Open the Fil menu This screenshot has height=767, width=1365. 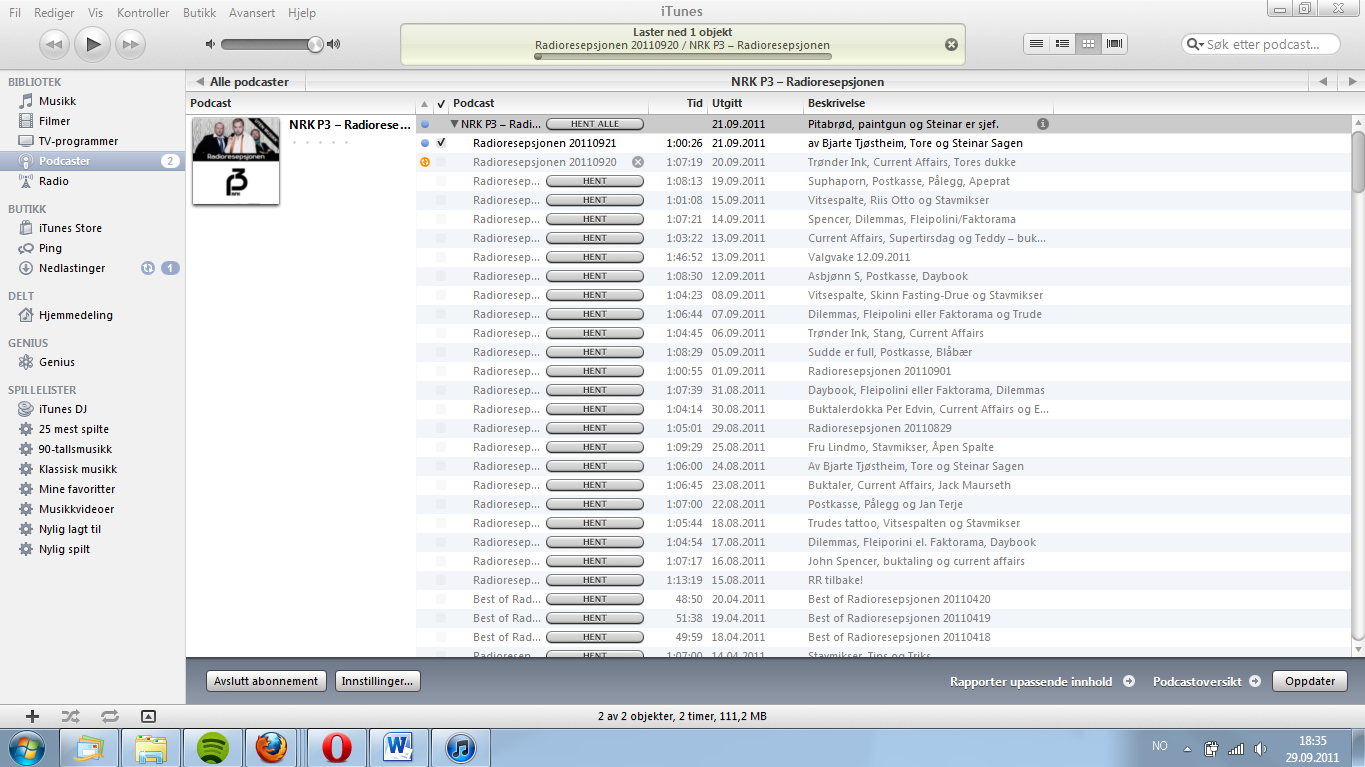(15, 13)
